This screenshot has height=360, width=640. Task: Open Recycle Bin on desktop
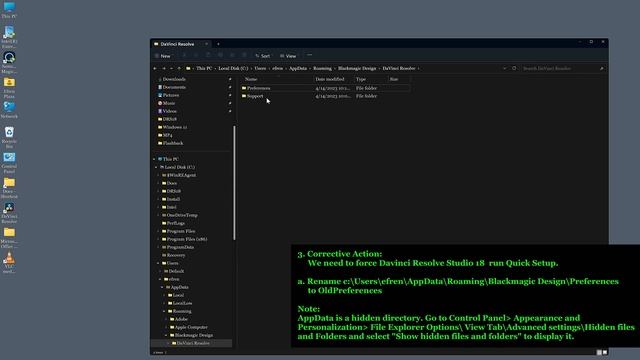click(x=9, y=137)
